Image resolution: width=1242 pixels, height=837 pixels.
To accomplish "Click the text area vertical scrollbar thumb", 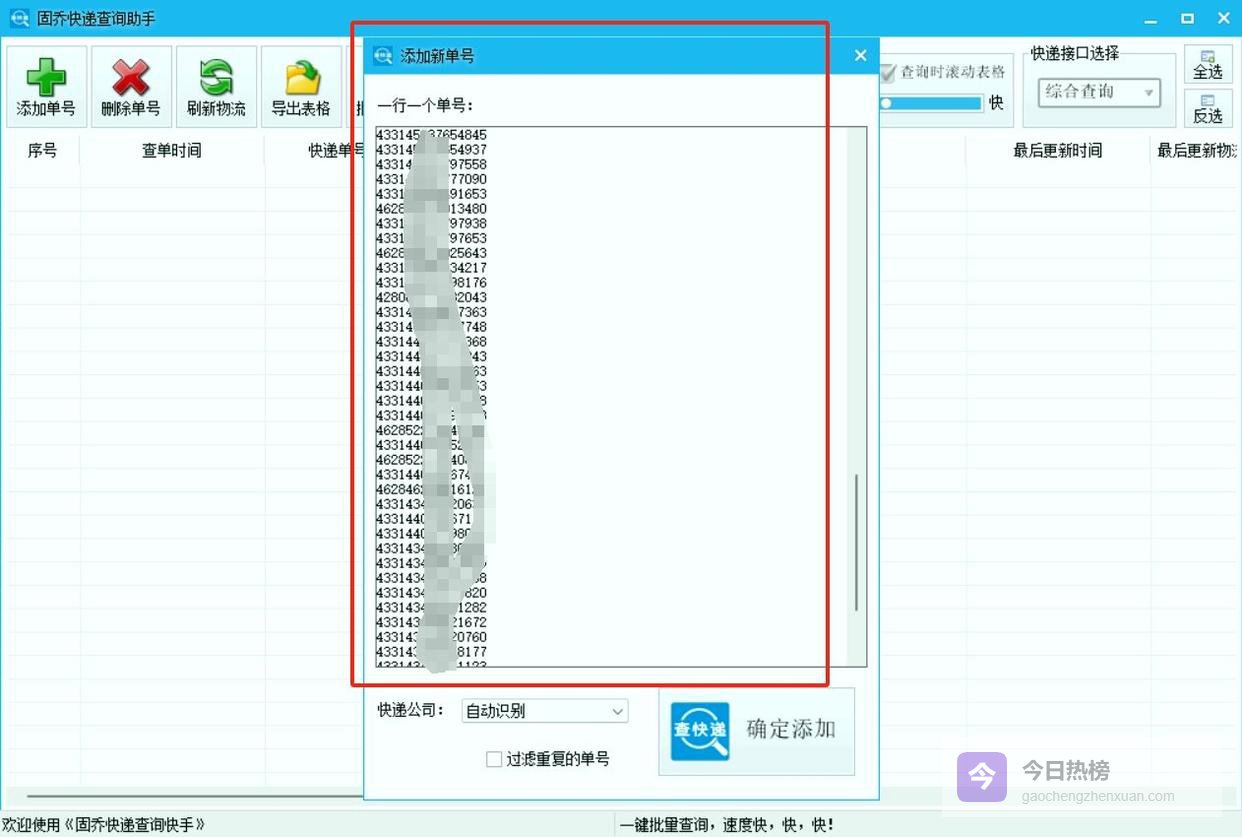I will pos(857,542).
